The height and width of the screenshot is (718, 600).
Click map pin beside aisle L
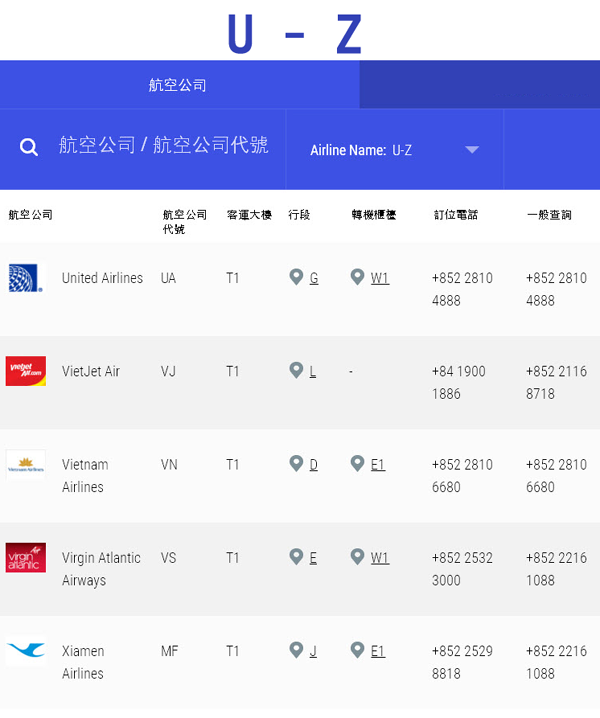[x=296, y=370]
